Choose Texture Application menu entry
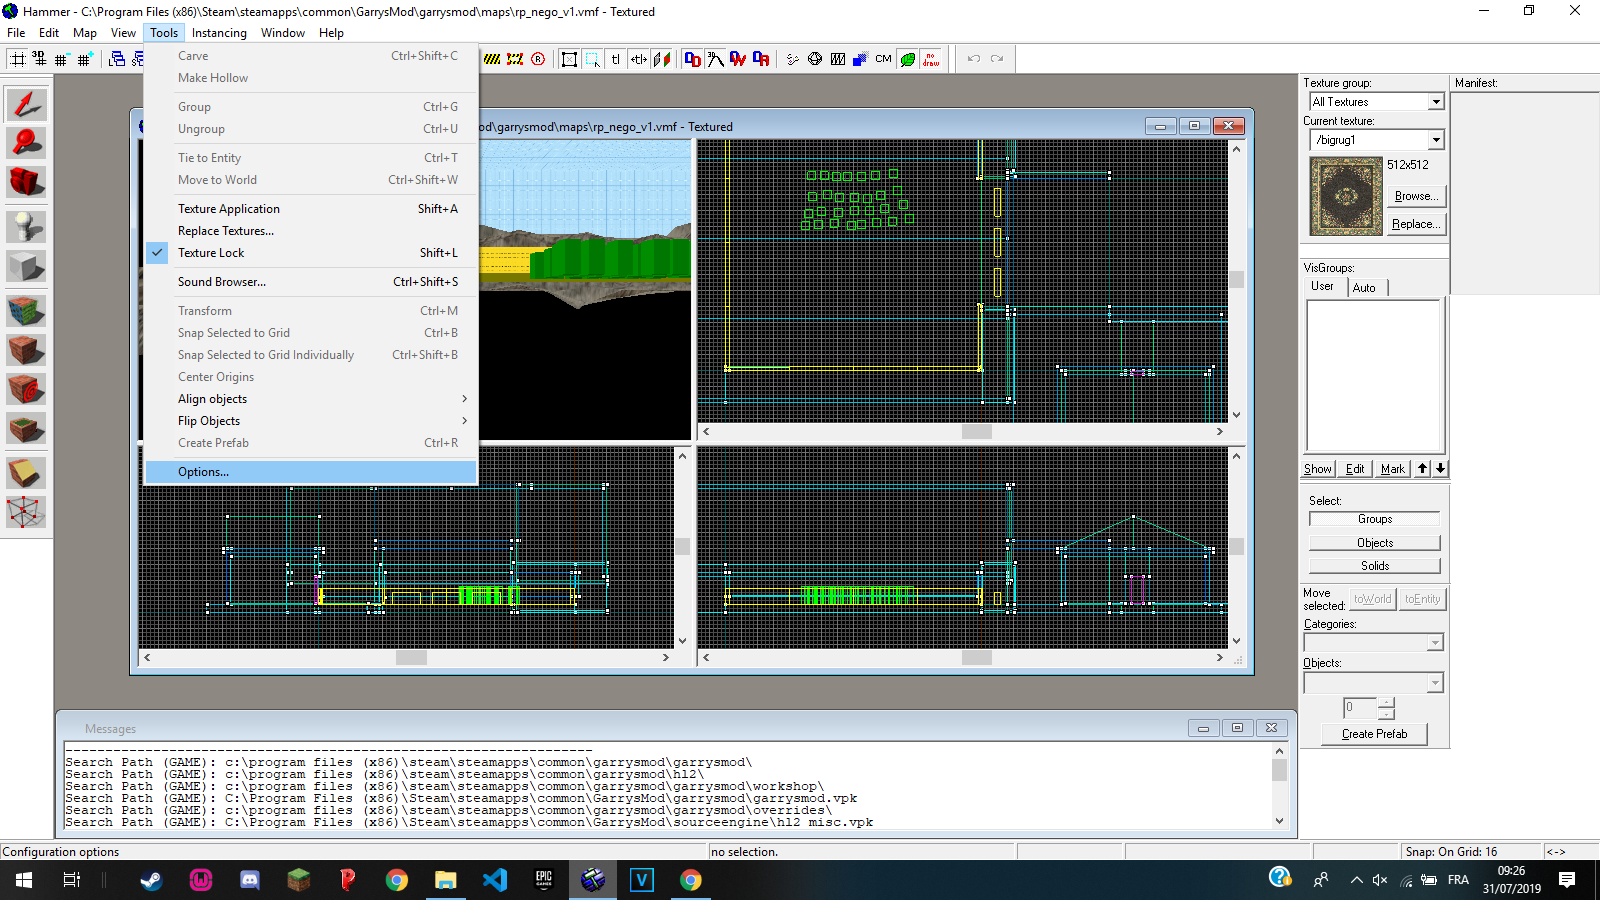Image resolution: width=1600 pixels, height=900 pixels. 311,209
